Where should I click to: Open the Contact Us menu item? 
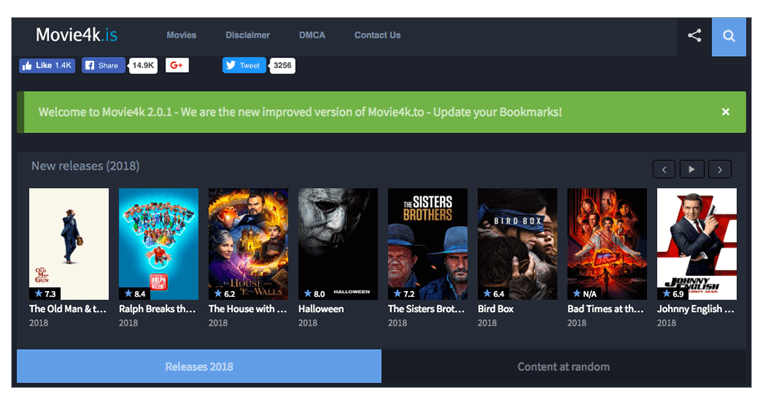coord(377,35)
